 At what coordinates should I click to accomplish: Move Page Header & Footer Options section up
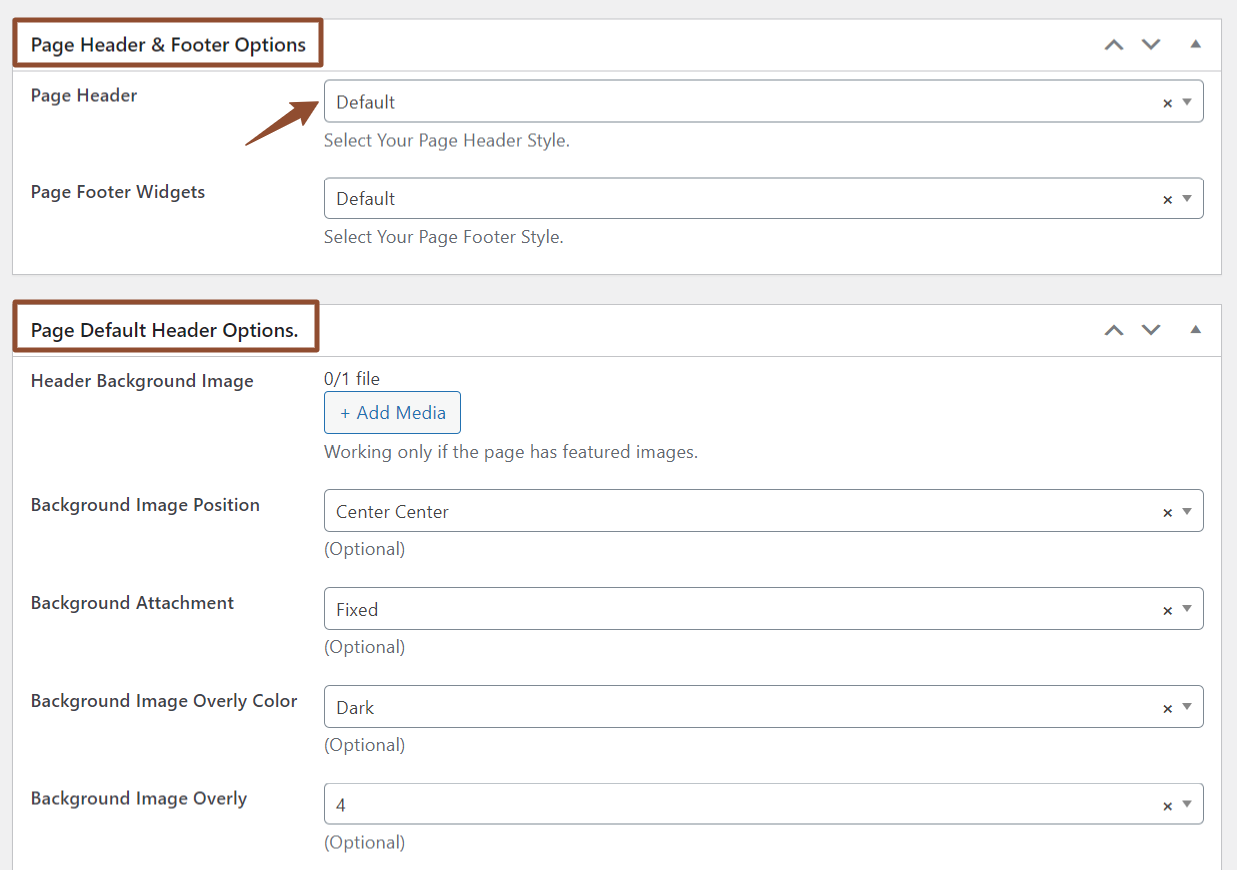tap(1113, 44)
